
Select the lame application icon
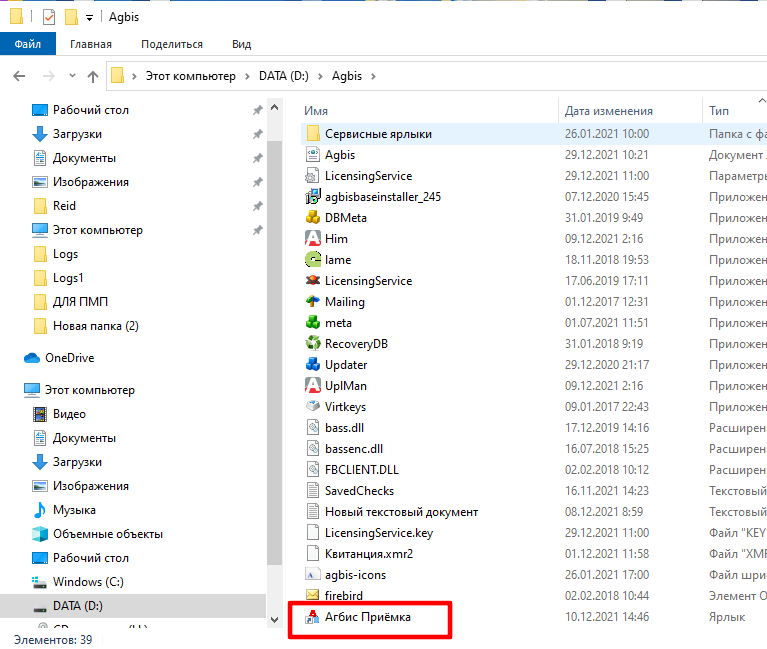click(x=313, y=260)
